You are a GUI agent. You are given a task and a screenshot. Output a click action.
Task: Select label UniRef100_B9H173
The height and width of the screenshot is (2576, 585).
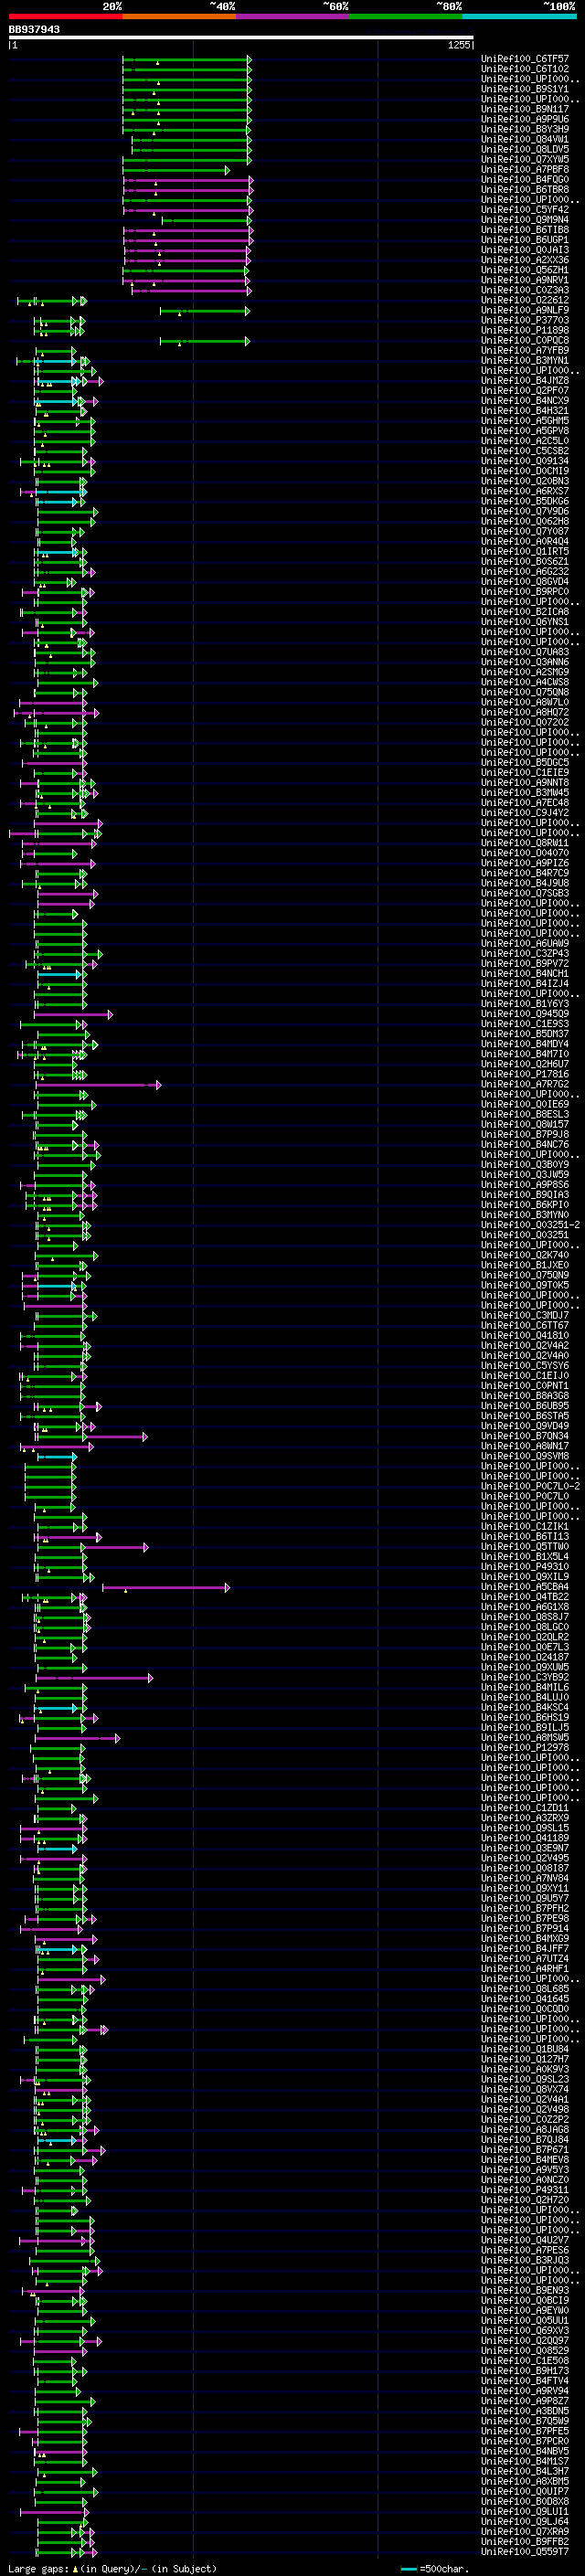click(525, 2371)
